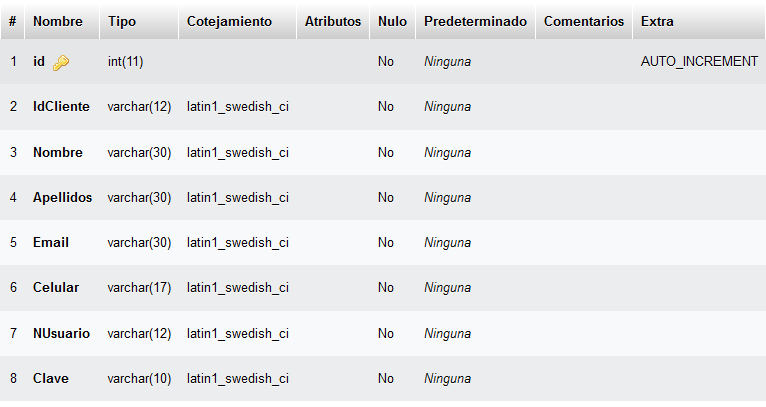
Task: Click the Cotejamiento column header
Action: (x=229, y=21)
